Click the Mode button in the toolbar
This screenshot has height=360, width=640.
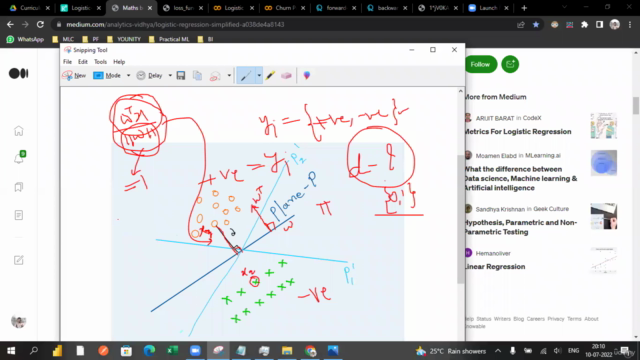click(x=107, y=76)
